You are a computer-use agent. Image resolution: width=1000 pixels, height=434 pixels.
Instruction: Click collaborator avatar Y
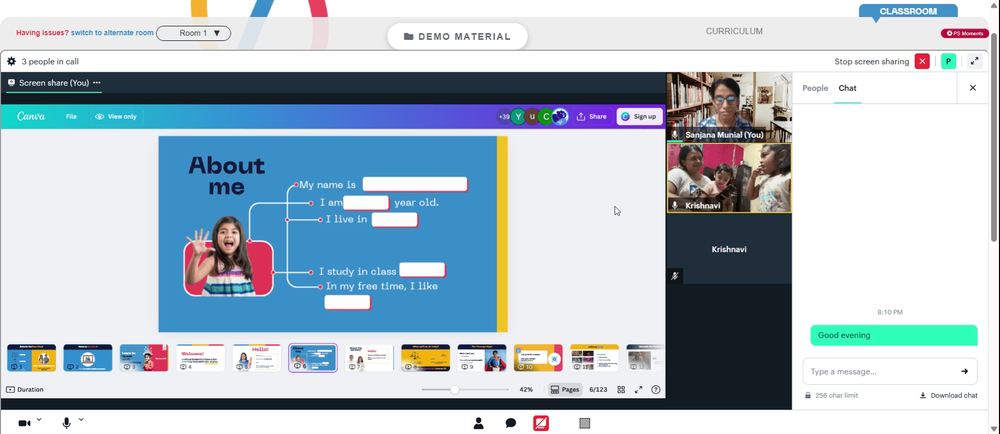518,117
